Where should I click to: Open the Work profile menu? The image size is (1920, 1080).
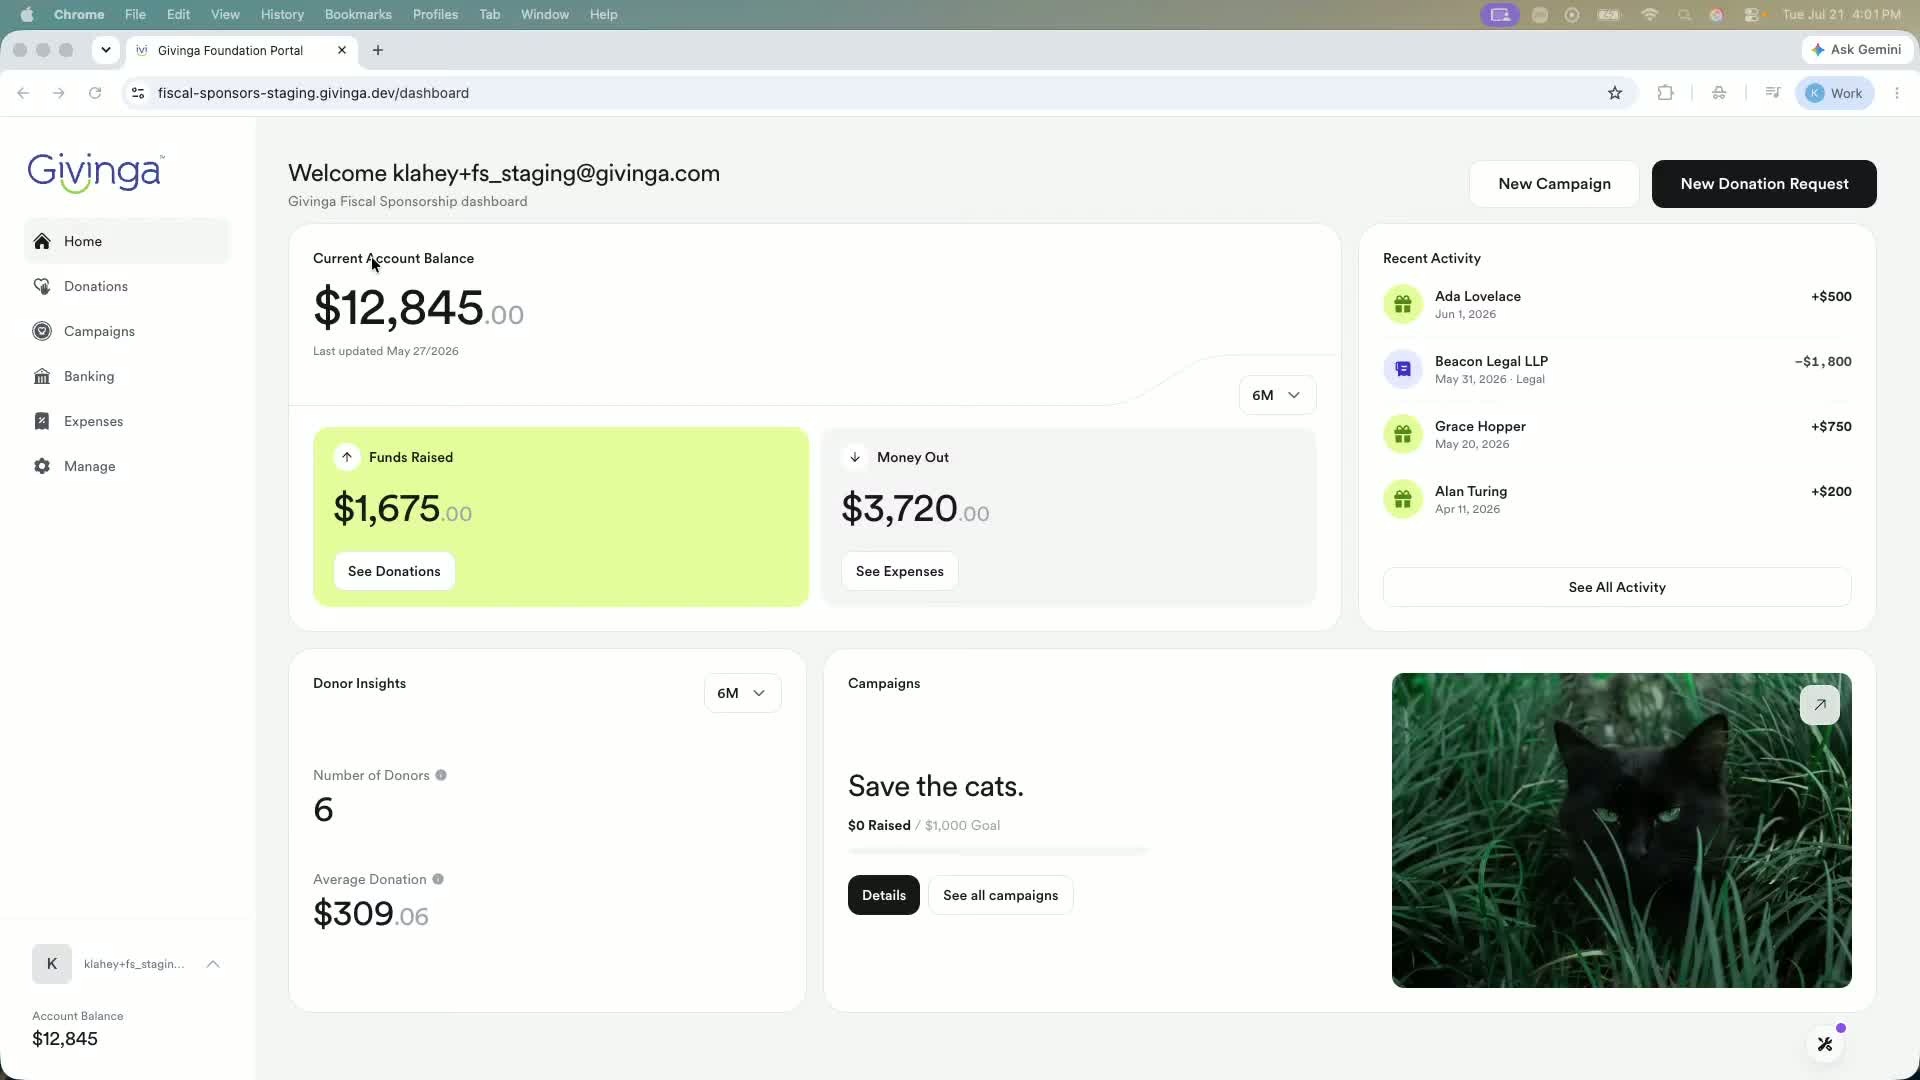tap(1835, 93)
